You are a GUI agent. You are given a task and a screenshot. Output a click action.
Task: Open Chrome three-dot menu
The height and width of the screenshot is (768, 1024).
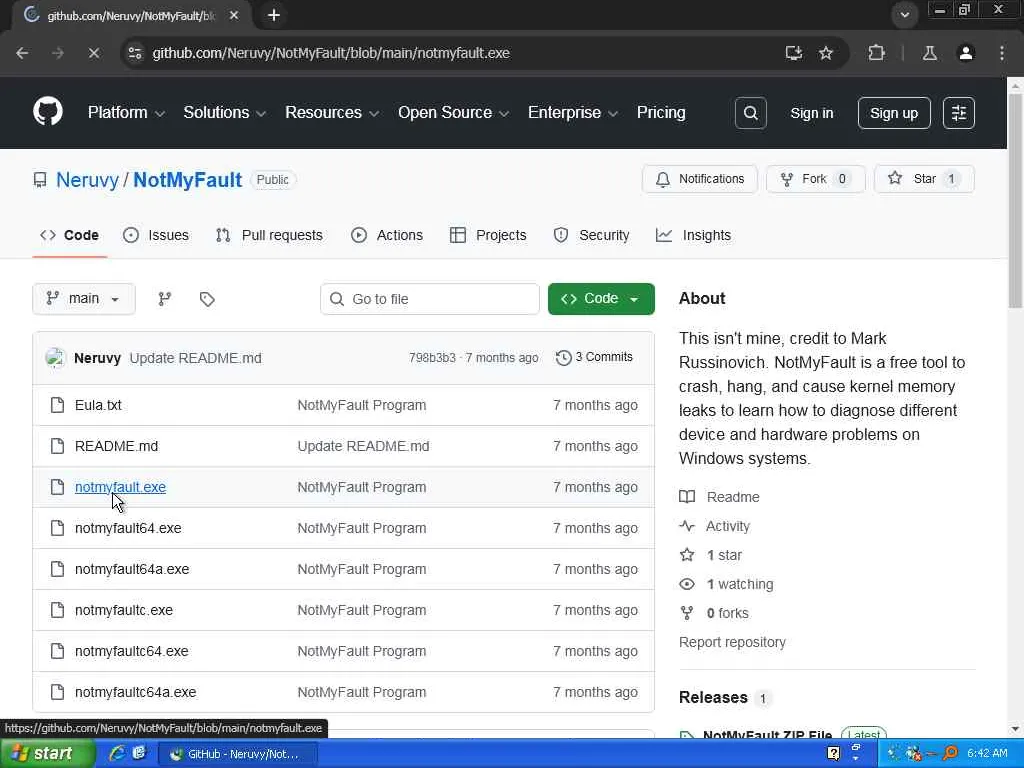[x=1002, y=53]
